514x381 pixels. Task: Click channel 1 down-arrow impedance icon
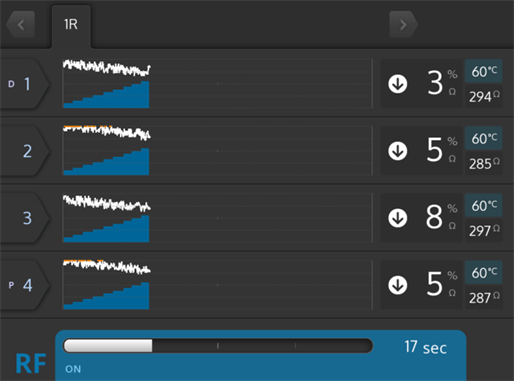pyautogui.click(x=398, y=84)
